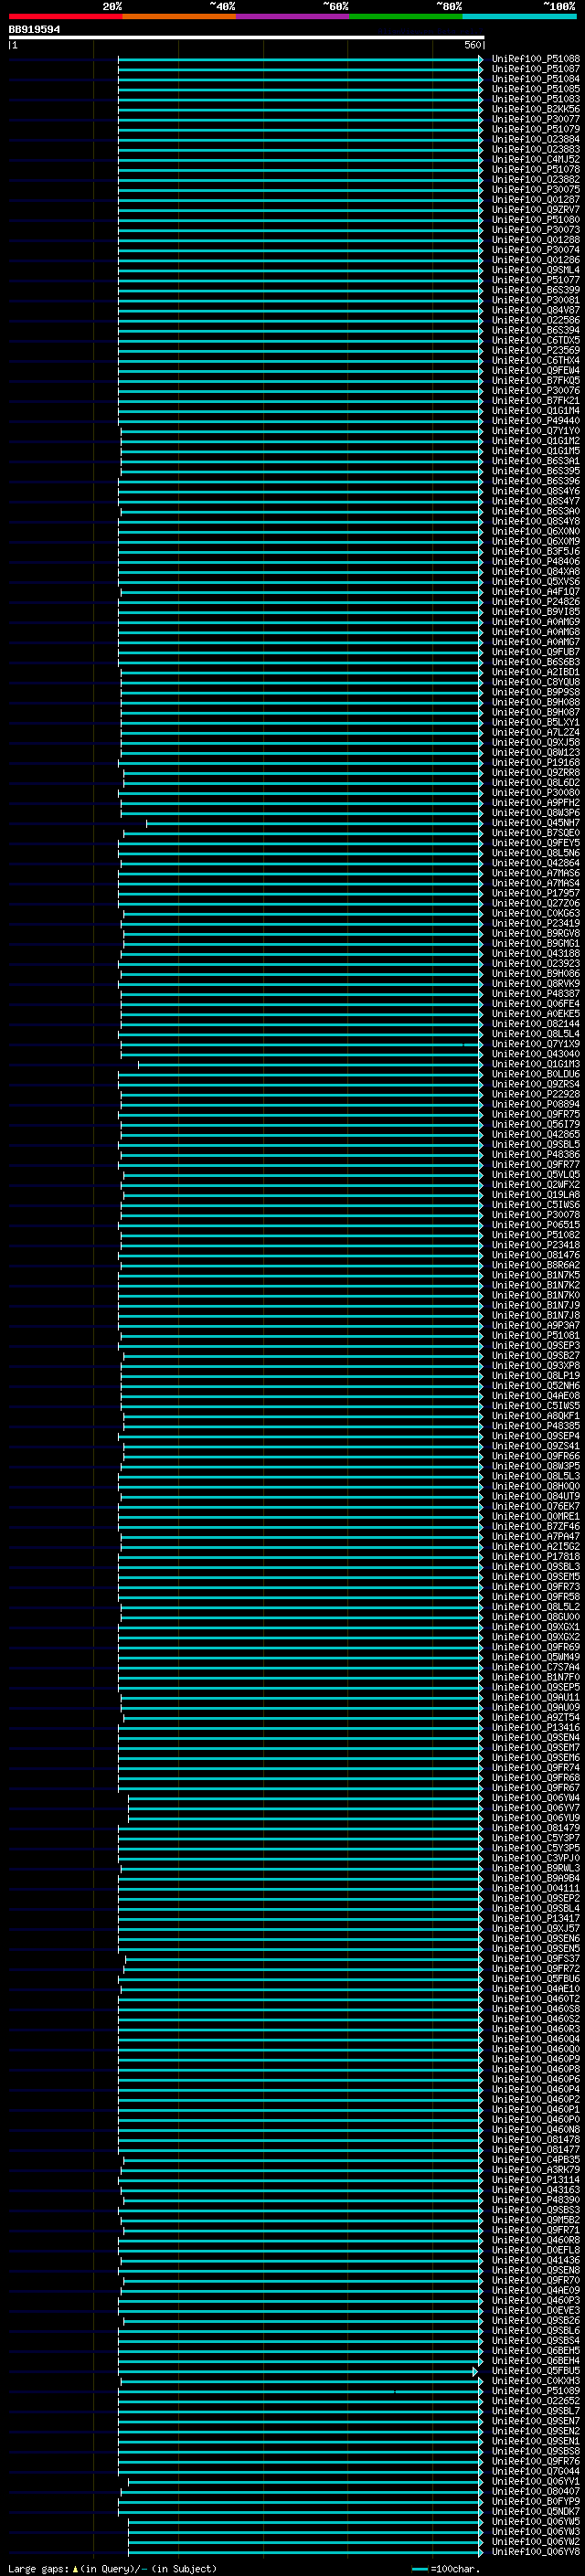Click the query end position label 560

(x=473, y=45)
